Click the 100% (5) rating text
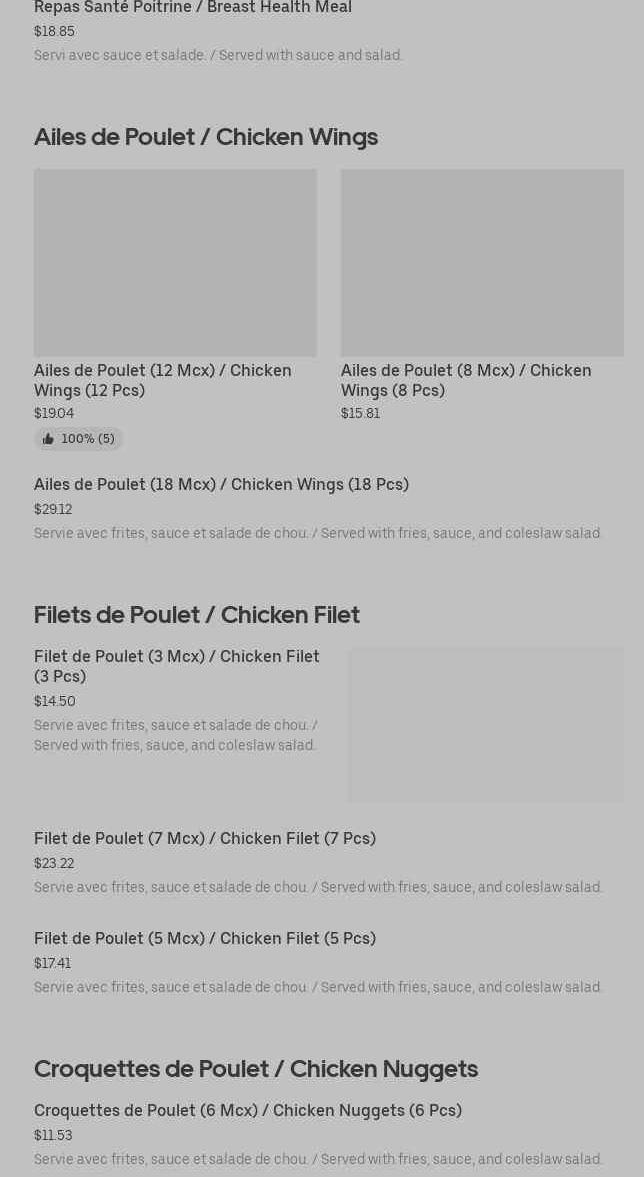Viewport: 644px width, 1177px height. pos(88,439)
